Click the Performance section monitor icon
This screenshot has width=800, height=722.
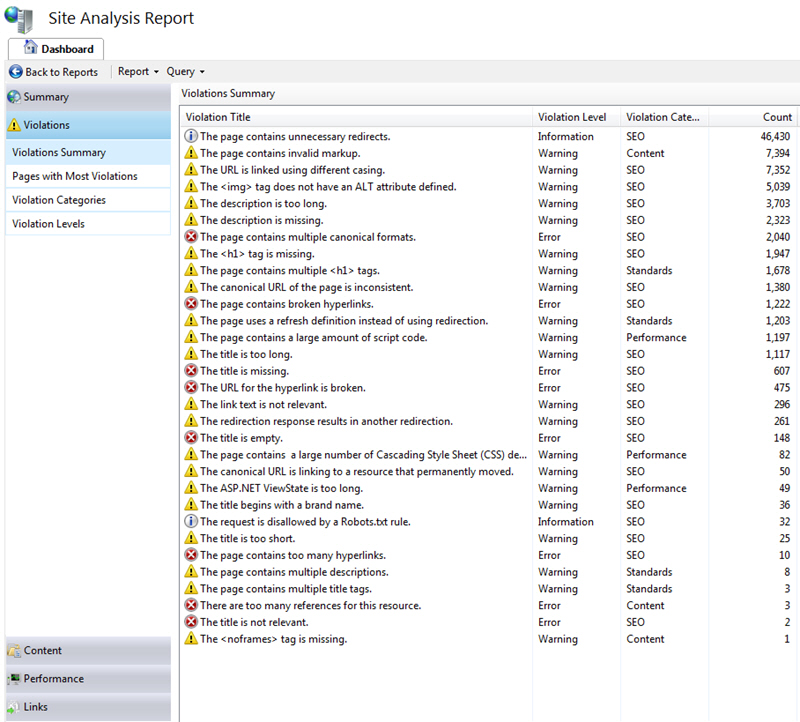pos(14,679)
